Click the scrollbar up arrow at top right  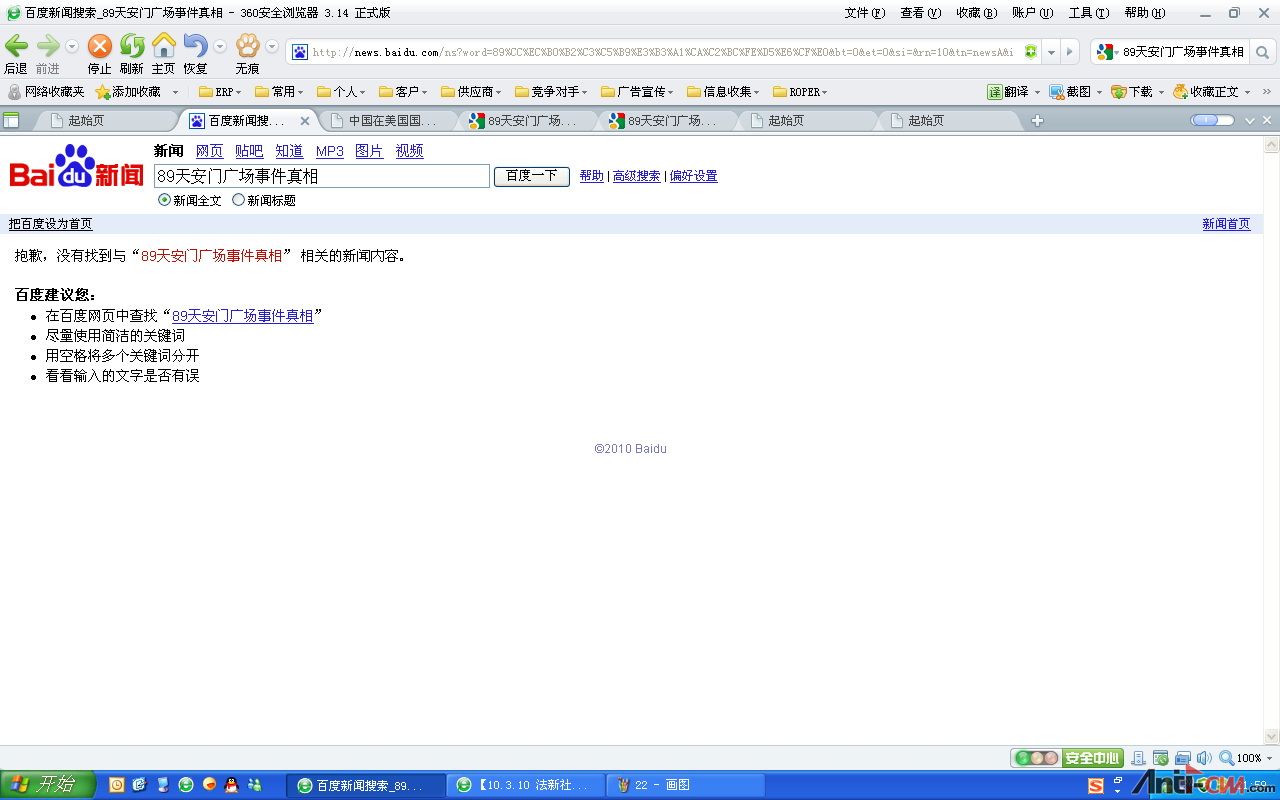click(1272, 144)
